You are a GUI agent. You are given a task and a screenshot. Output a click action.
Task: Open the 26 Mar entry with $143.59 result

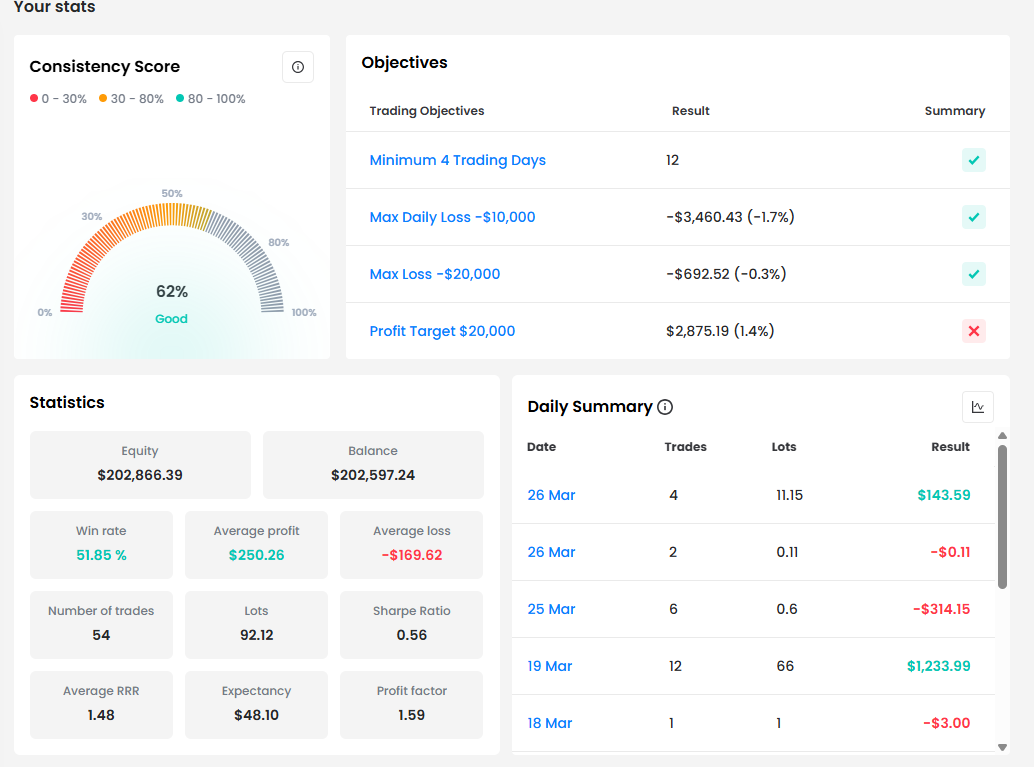[551, 495]
